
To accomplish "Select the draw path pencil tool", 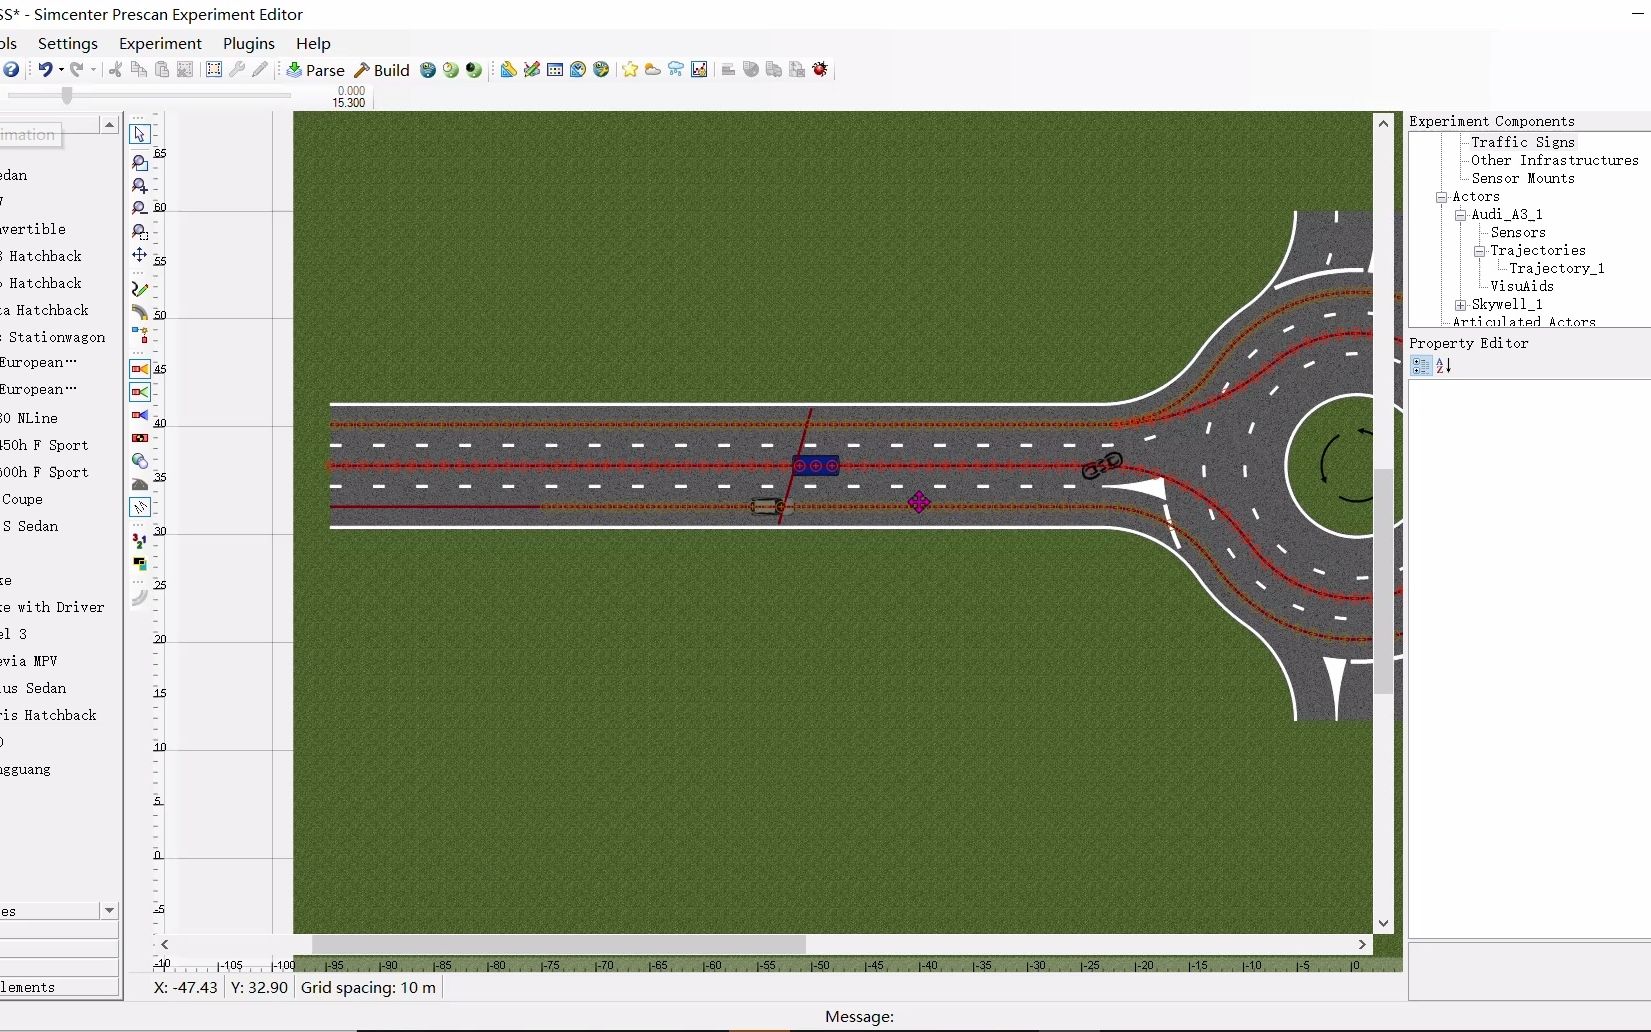I will point(140,289).
